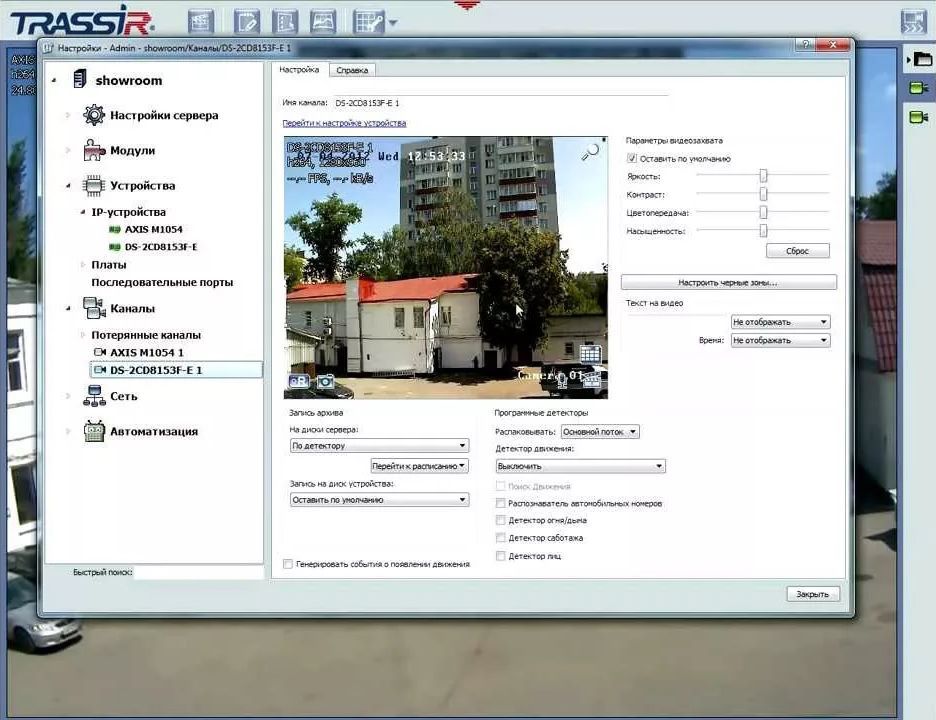Viewport: 936px width, 720px height.
Task: Select the Настройка tab
Action: coord(298,70)
